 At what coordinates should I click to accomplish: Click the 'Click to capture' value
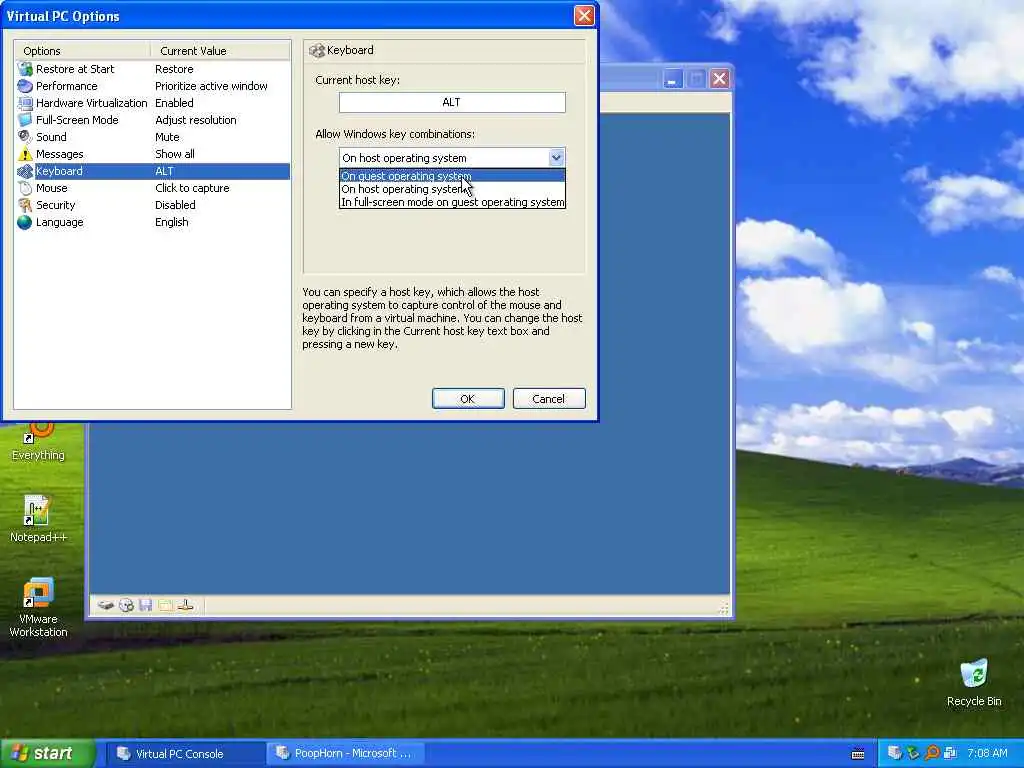click(192, 188)
